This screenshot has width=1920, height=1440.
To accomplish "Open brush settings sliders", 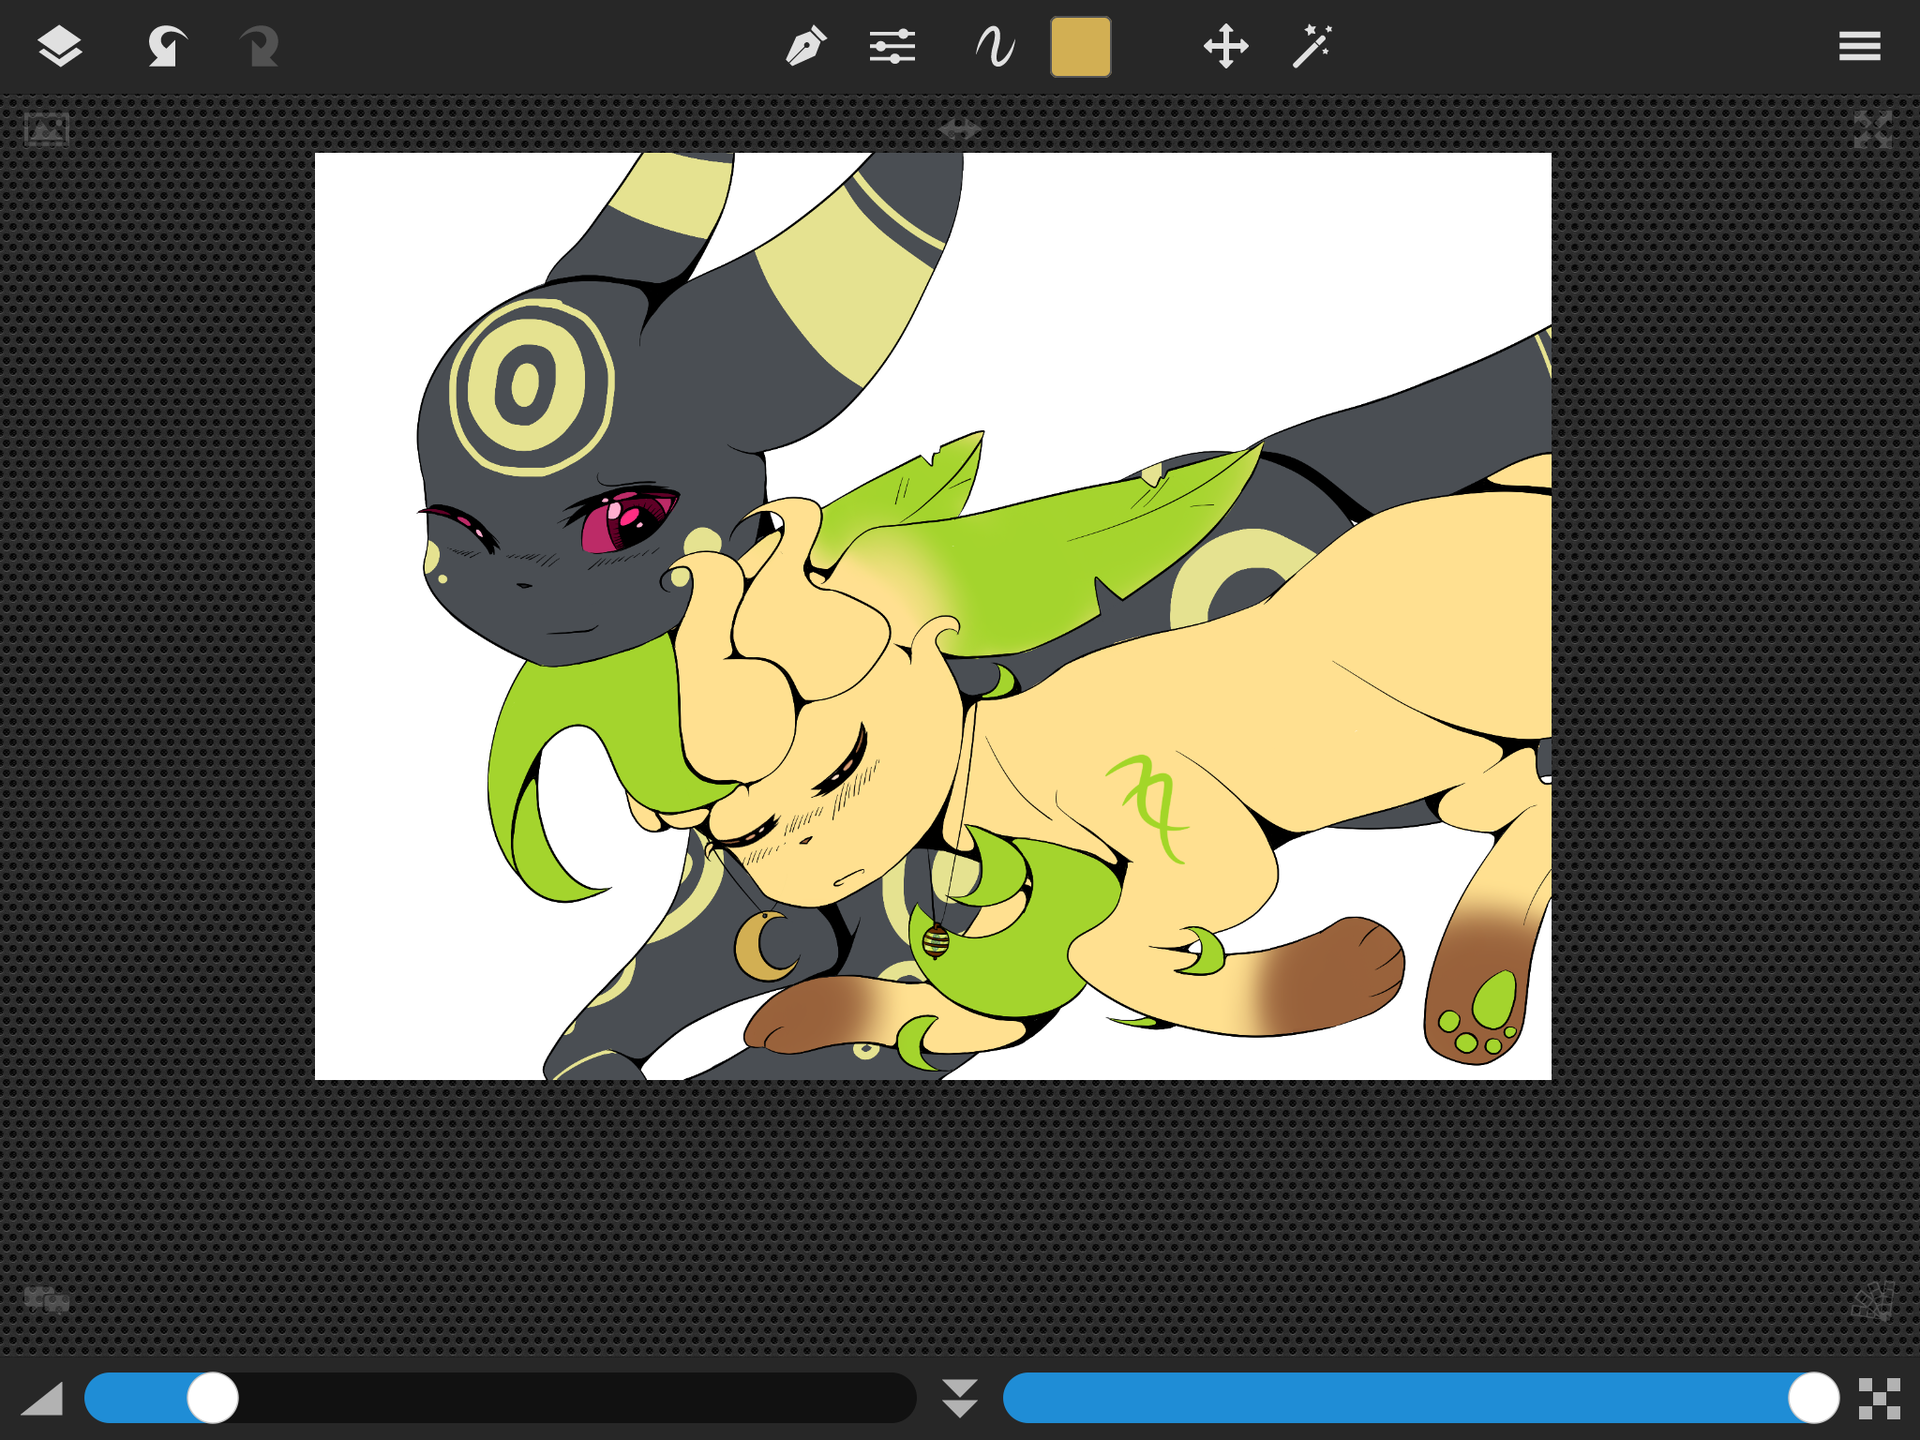I will pos(892,47).
